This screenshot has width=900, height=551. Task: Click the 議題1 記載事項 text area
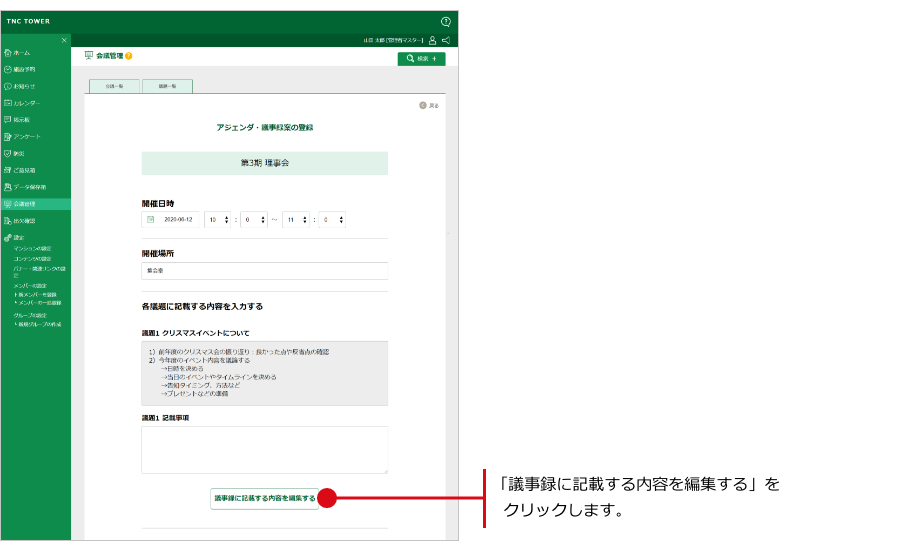coord(265,450)
